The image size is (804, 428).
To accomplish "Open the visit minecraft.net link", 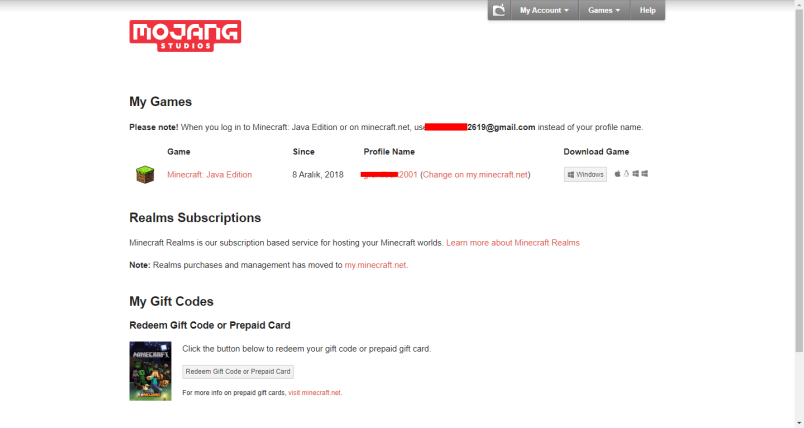I will [314, 393].
